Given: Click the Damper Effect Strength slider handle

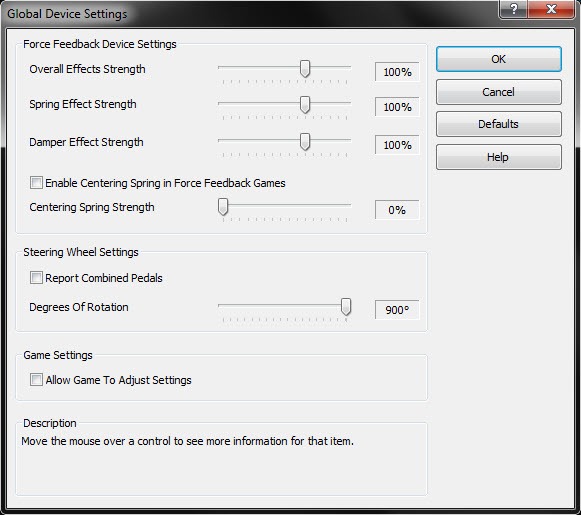Looking at the screenshot, I should point(305,142).
